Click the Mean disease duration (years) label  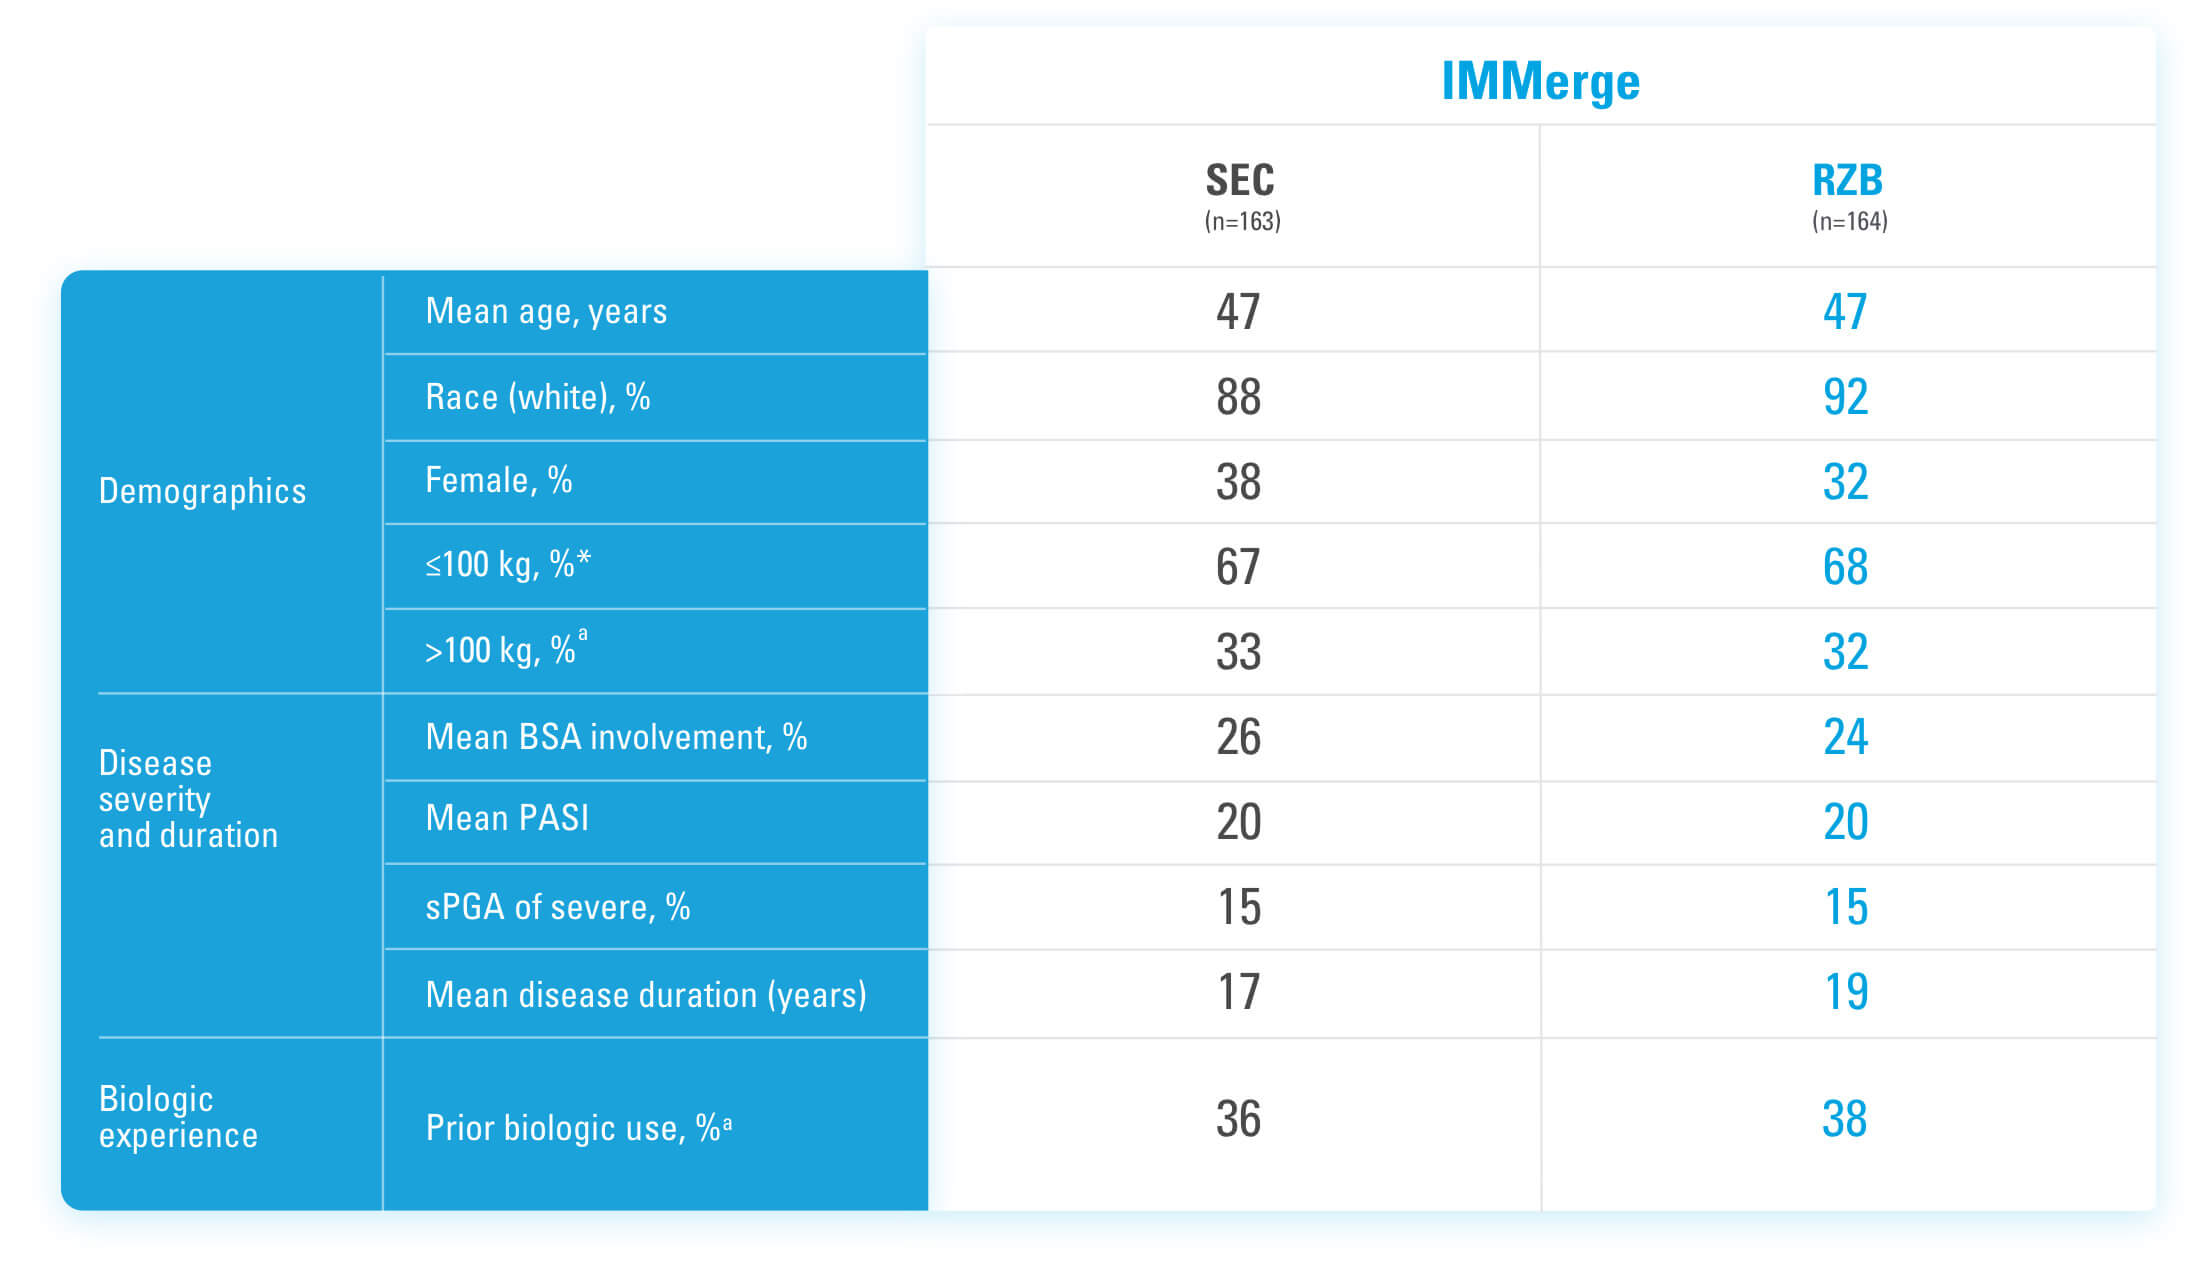646,995
